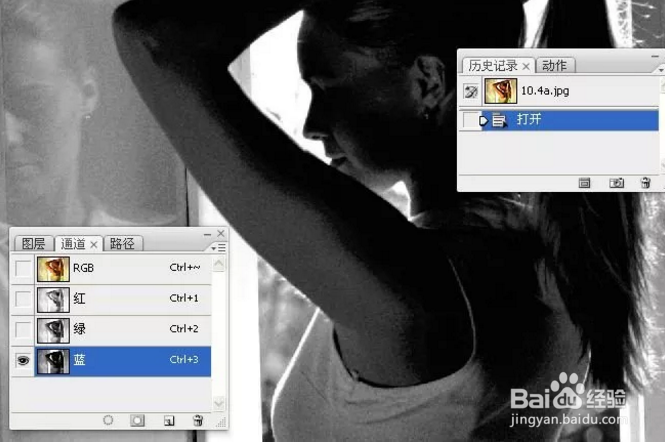
Task: Switch to the 路径 tab
Action: click(122, 243)
